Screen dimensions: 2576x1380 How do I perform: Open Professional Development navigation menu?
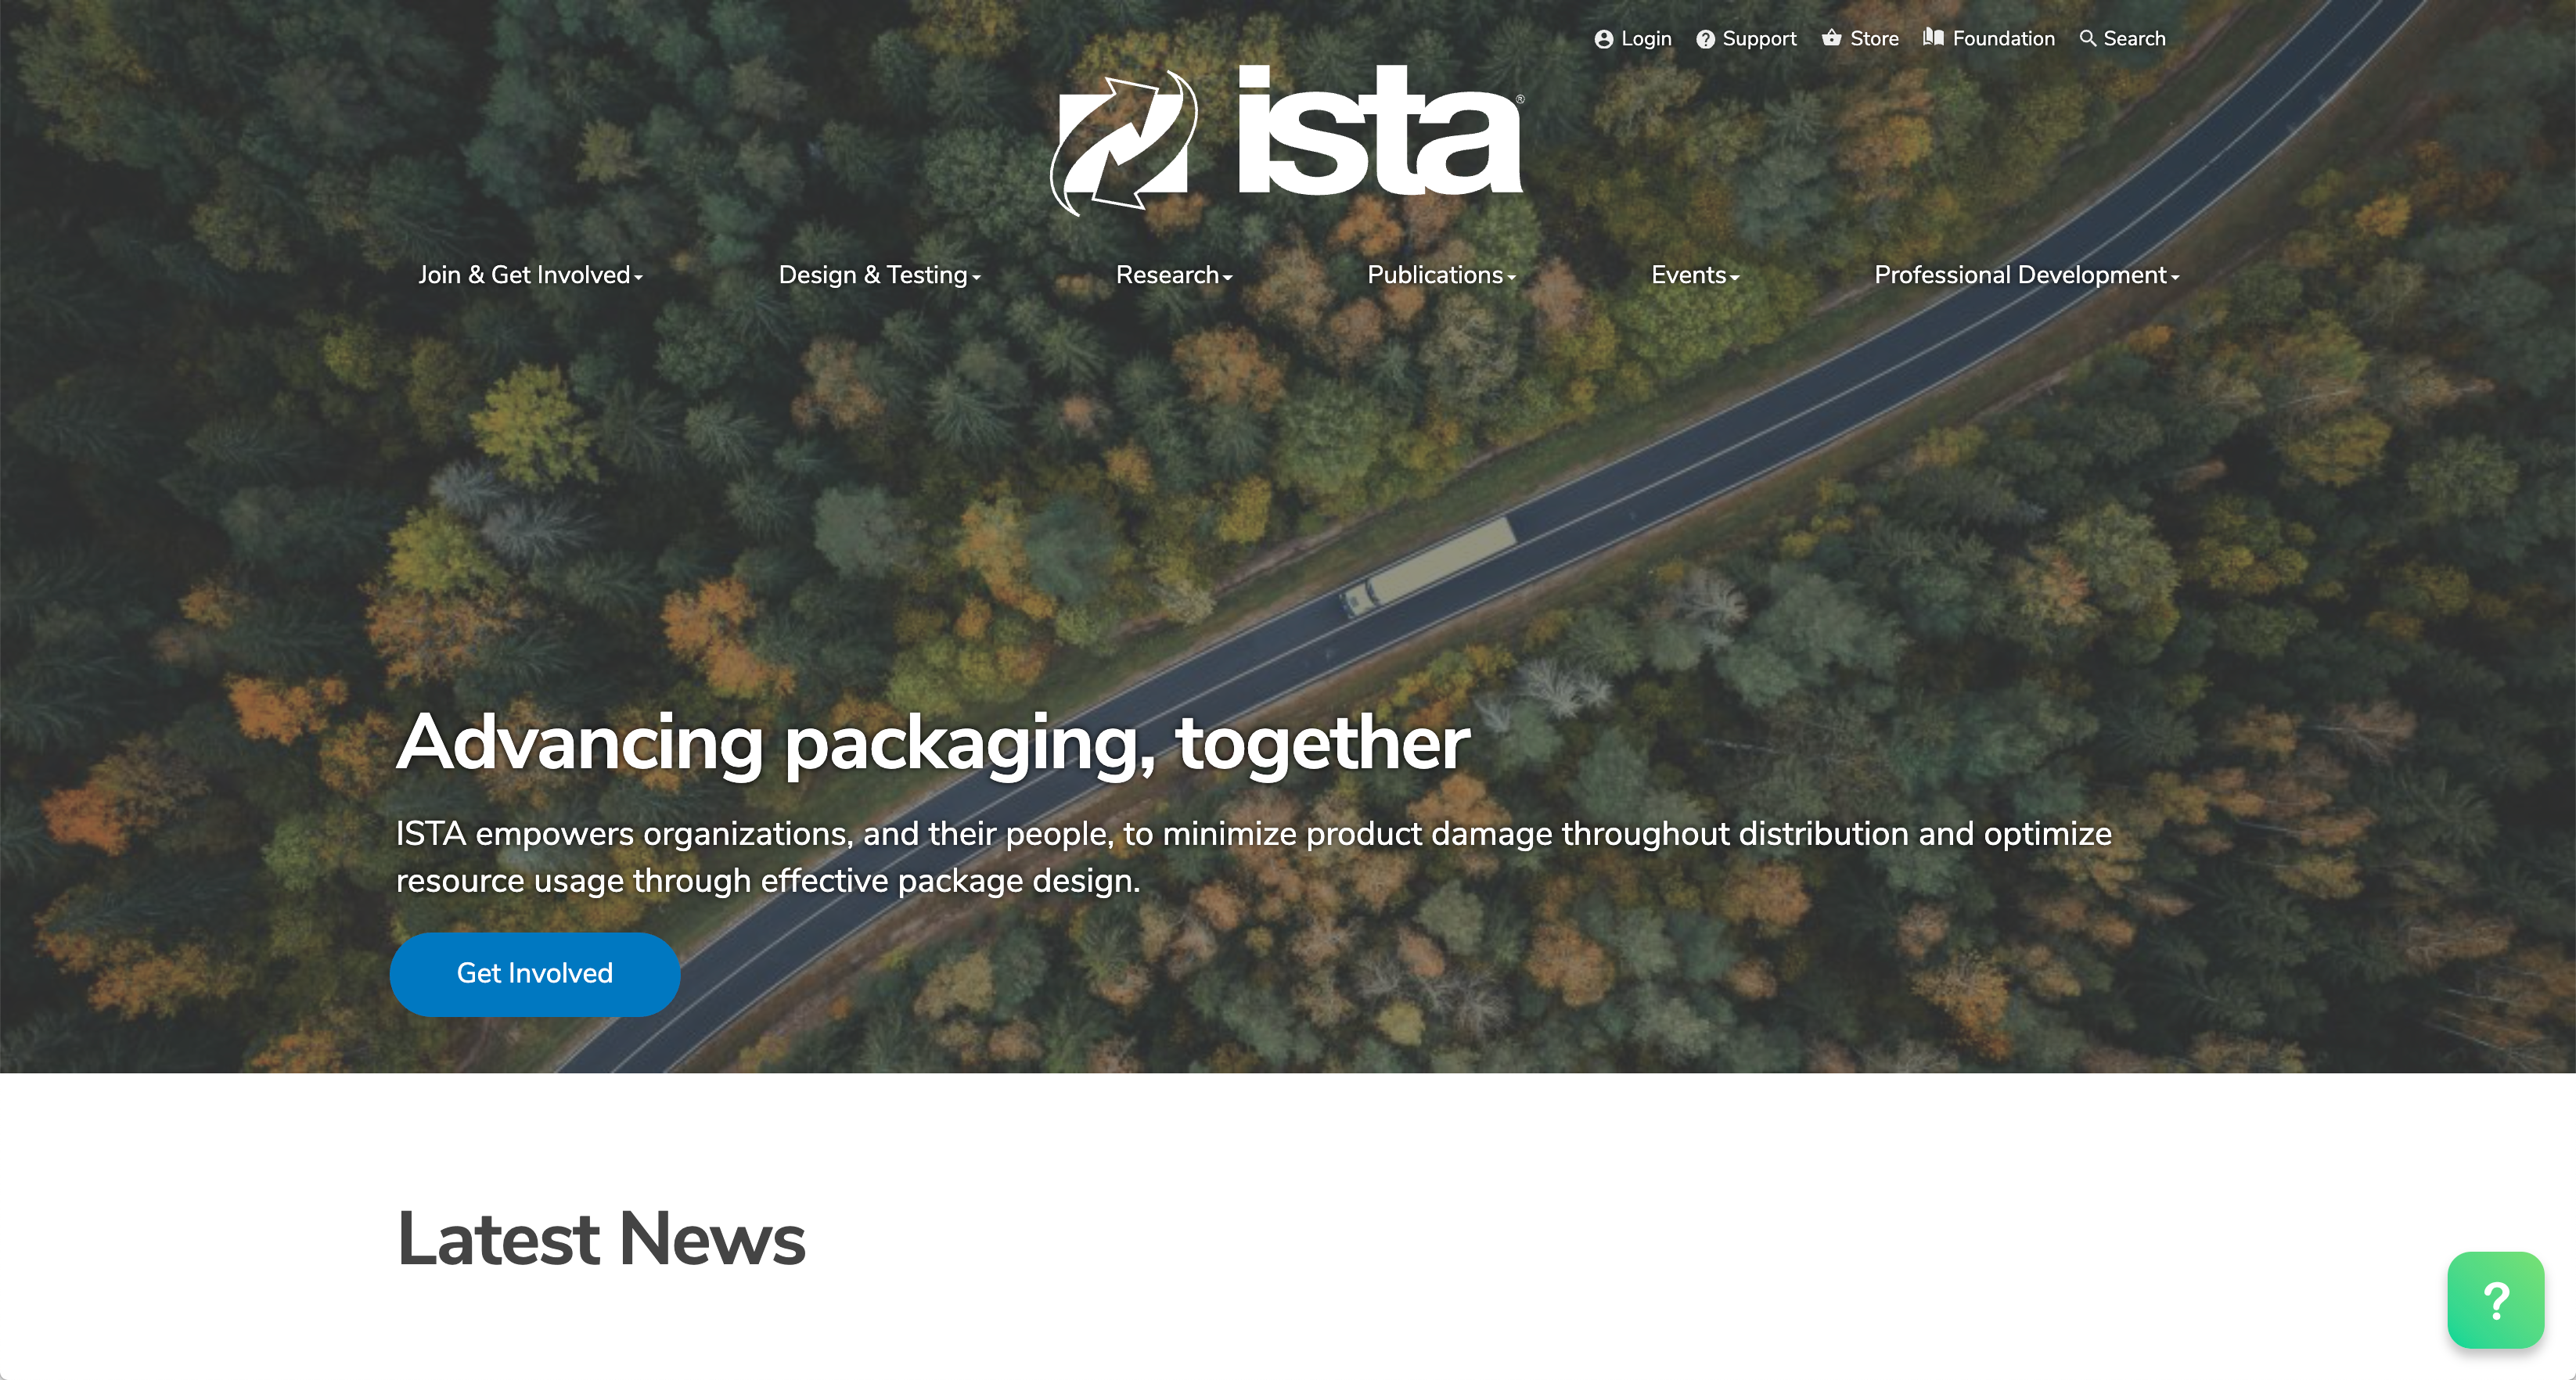click(2026, 275)
